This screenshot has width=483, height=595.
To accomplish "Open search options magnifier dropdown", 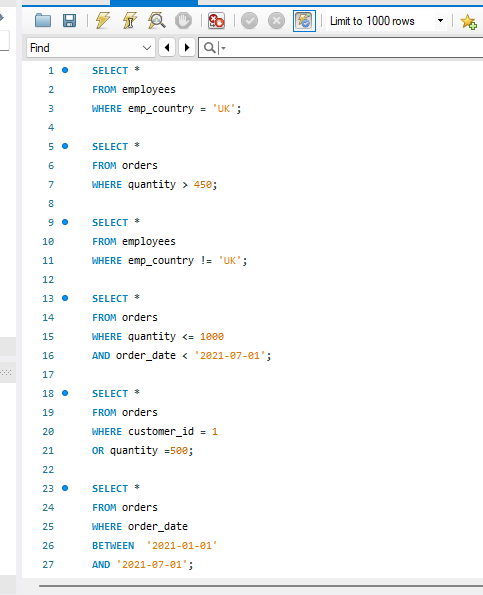I will click(x=214, y=48).
